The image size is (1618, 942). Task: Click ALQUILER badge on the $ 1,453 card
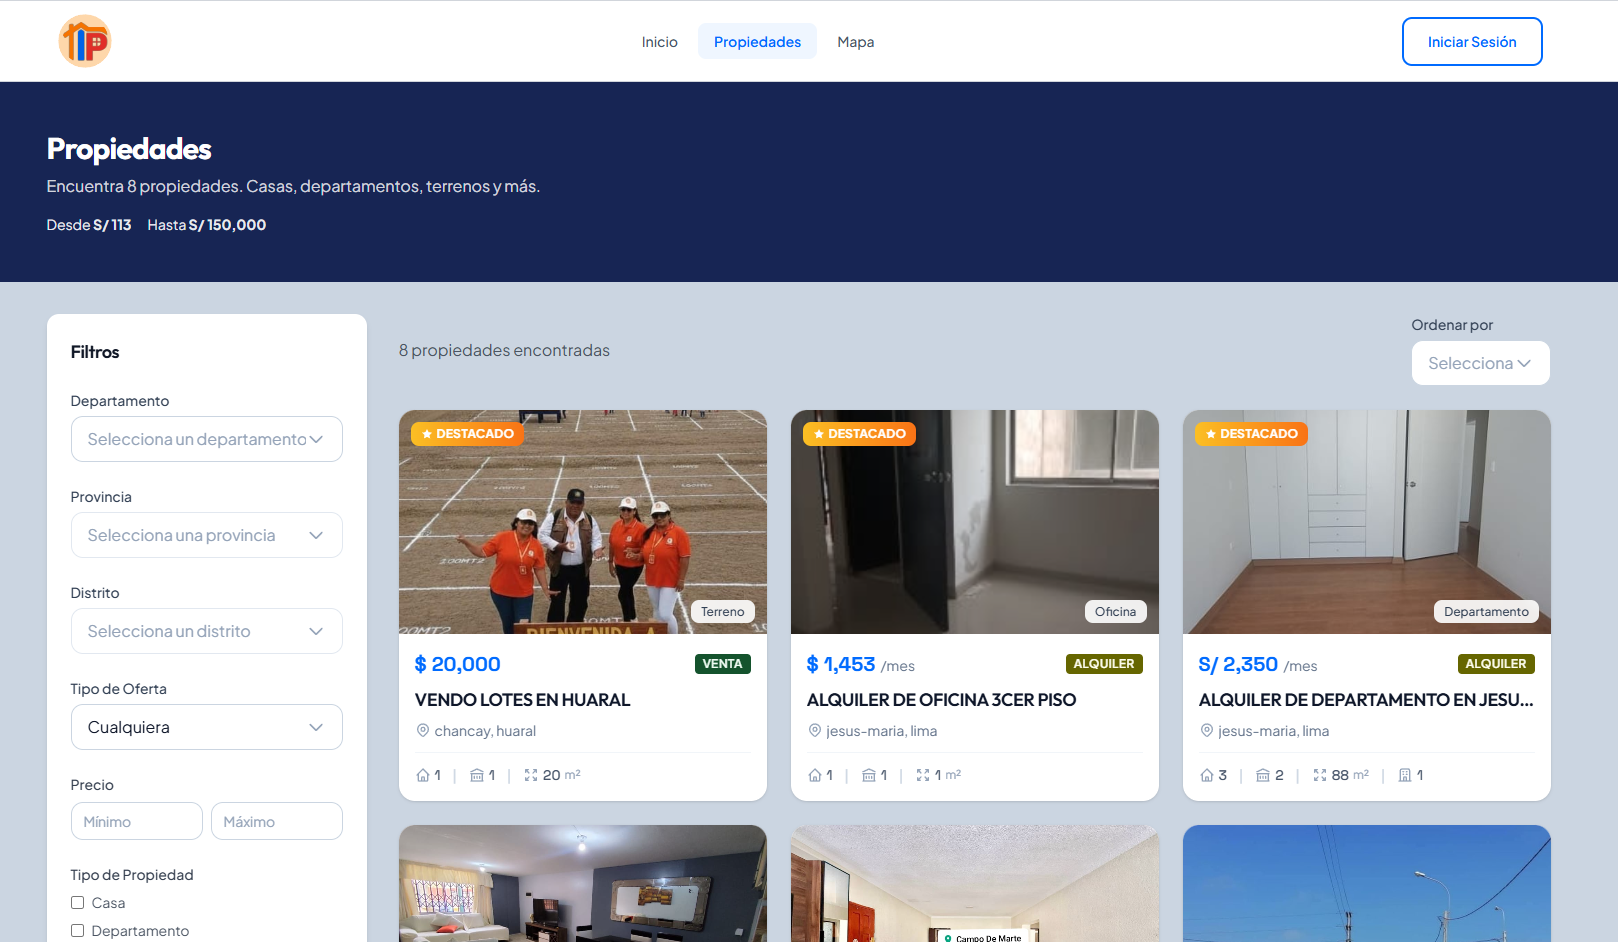coord(1104,664)
